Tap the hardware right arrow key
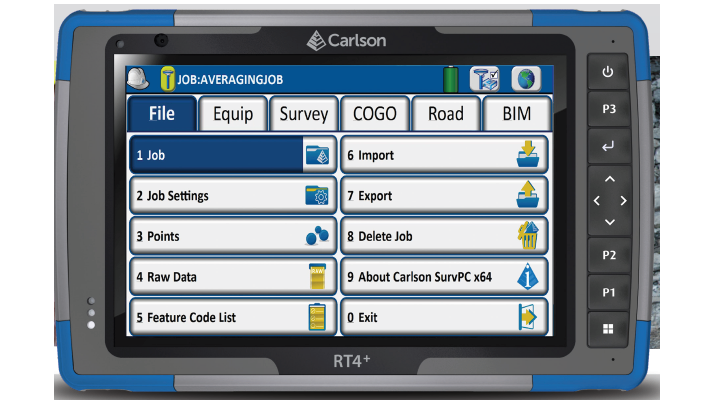This screenshot has height=401, width=712. coord(623,201)
